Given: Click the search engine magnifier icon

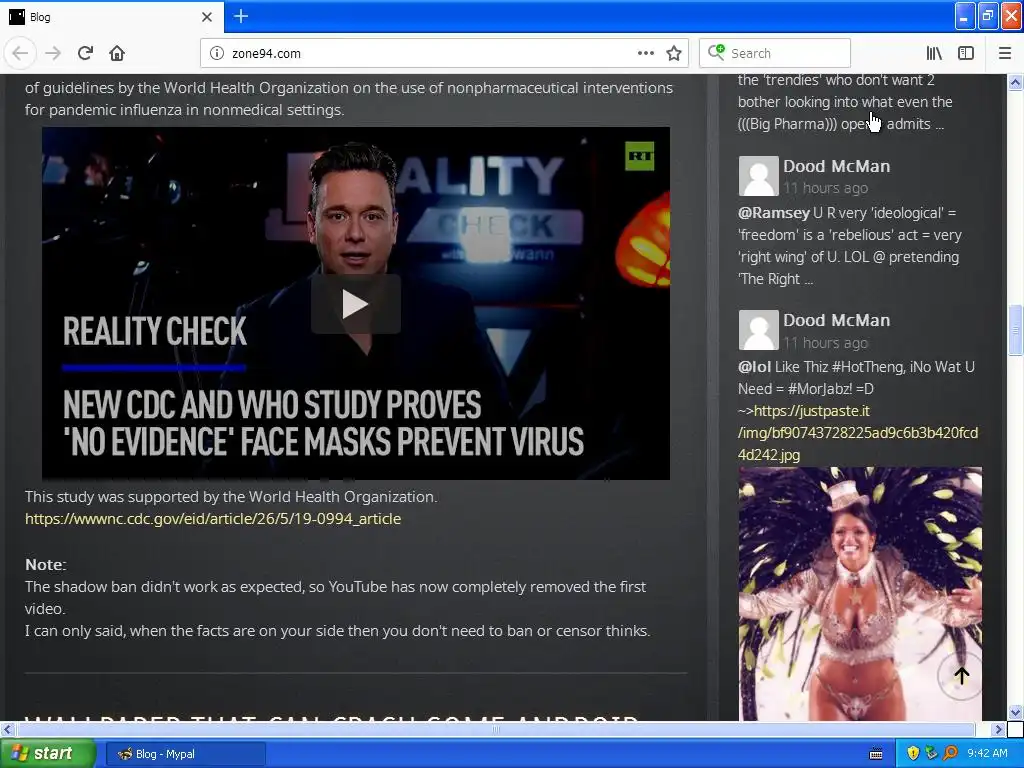Looking at the screenshot, I should tap(716, 52).
